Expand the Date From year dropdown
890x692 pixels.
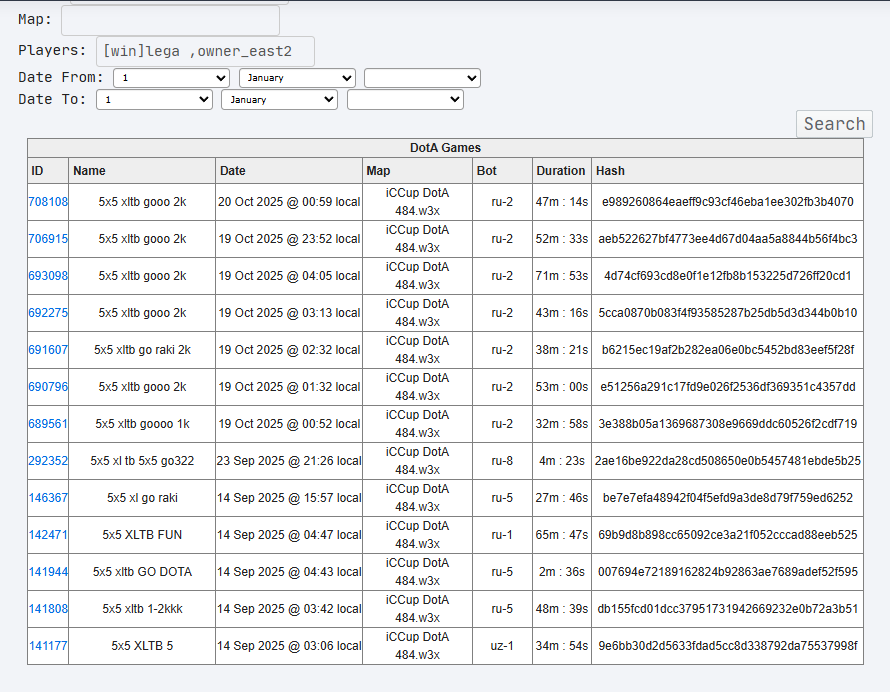(x=422, y=78)
